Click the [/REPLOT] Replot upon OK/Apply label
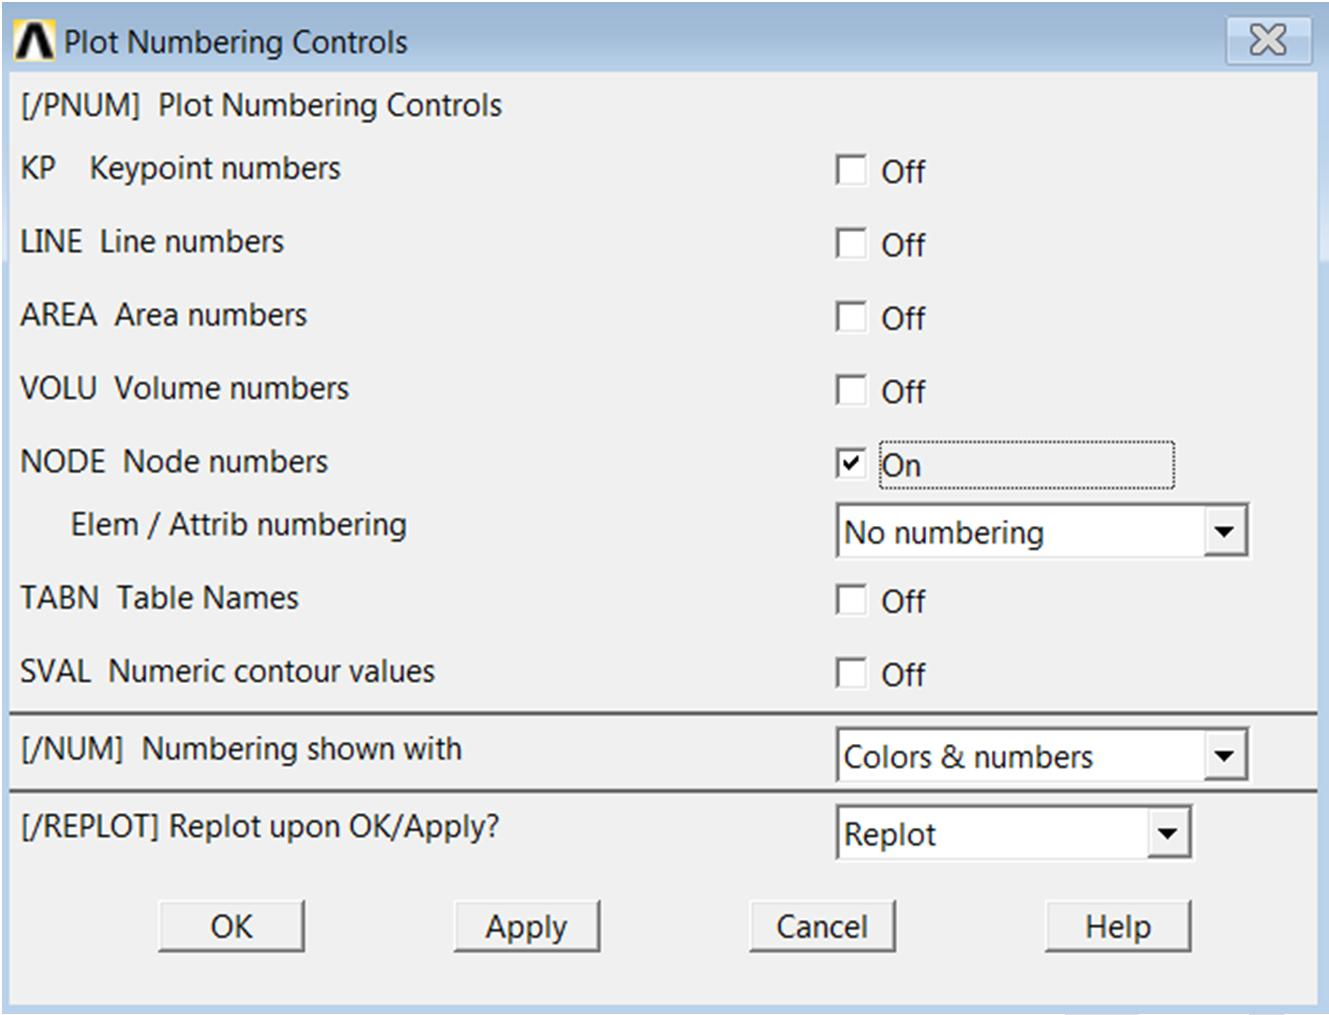Viewport: 1329px width, 1015px height. click(x=260, y=826)
